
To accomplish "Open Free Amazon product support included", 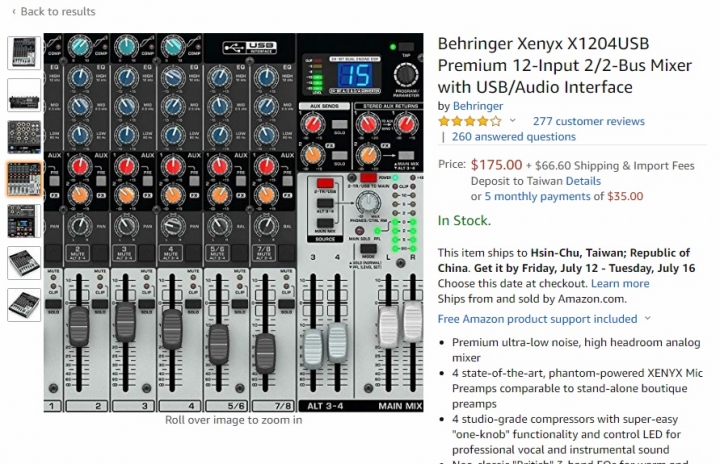I will [537, 319].
